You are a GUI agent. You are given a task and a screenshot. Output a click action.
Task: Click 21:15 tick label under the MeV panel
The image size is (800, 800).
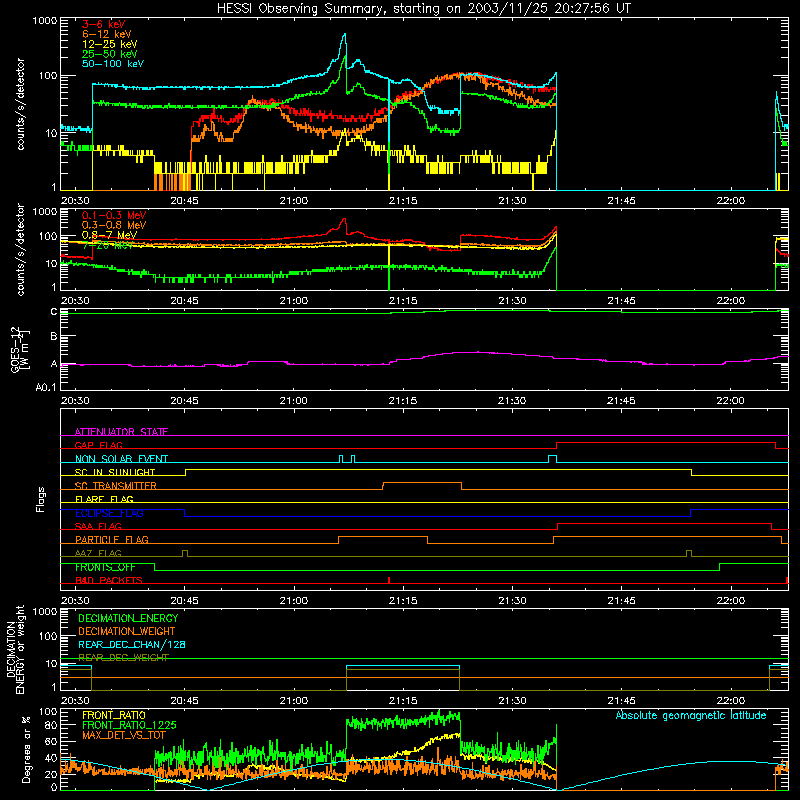click(x=403, y=301)
